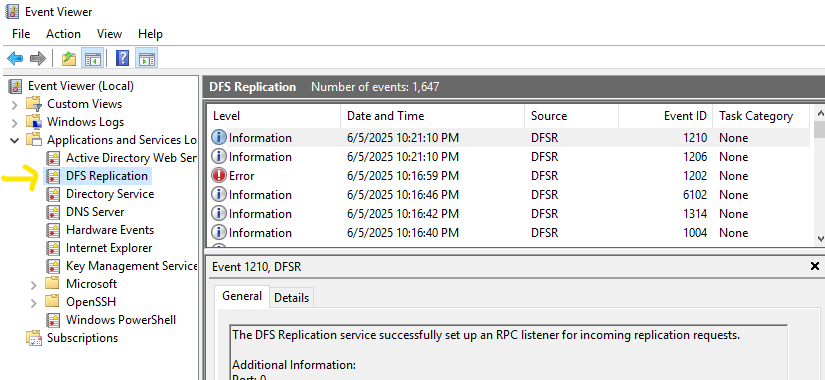Click the Up One Level folder icon
The image size is (825, 380).
[x=69, y=58]
